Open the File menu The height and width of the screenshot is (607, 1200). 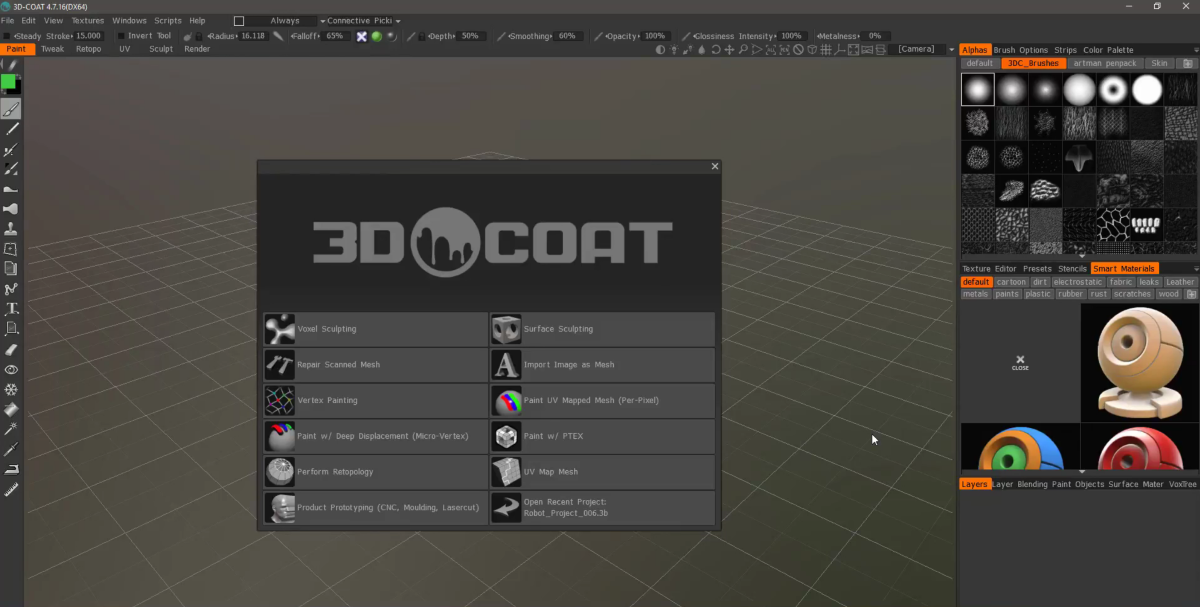pyautogui.click(x=7, y=20)
